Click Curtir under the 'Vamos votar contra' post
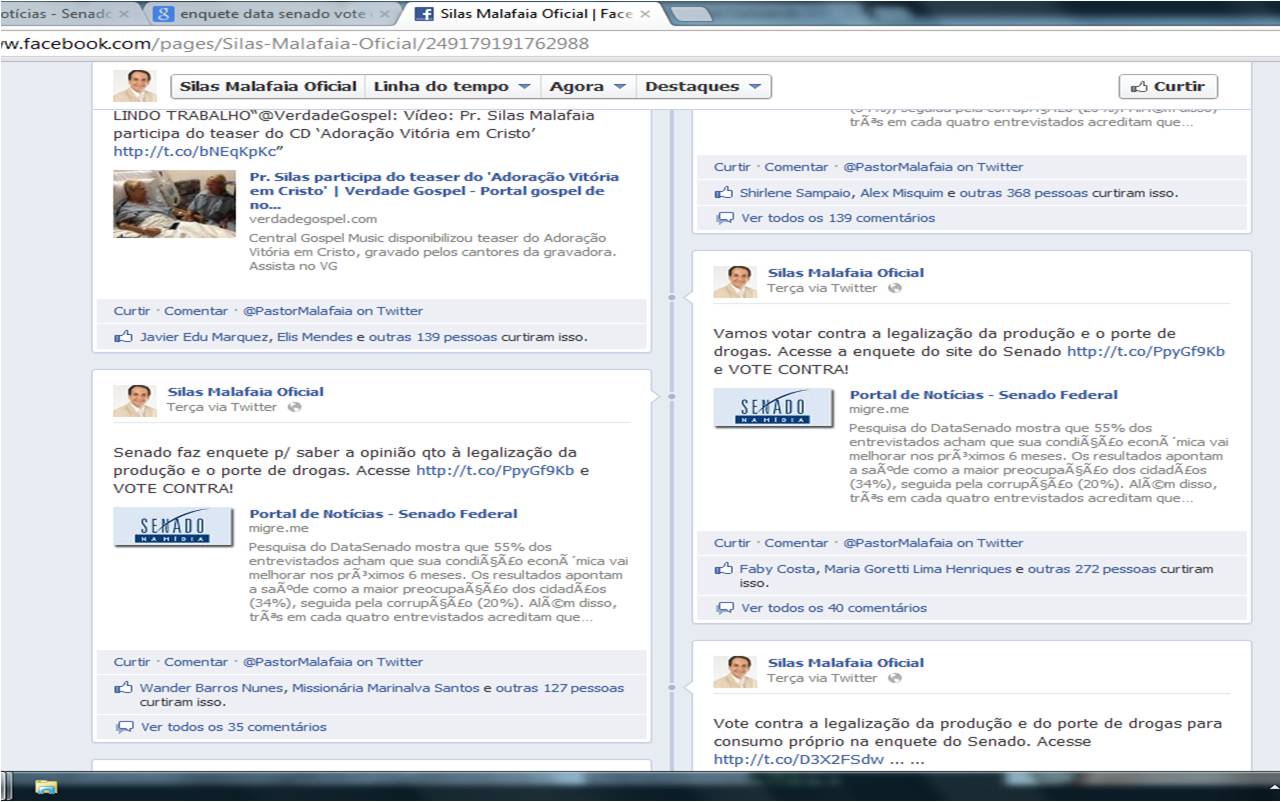Image resolution: width=1281 pixels, height=802 pixels. pyautogui.click(x=732, y=543)
